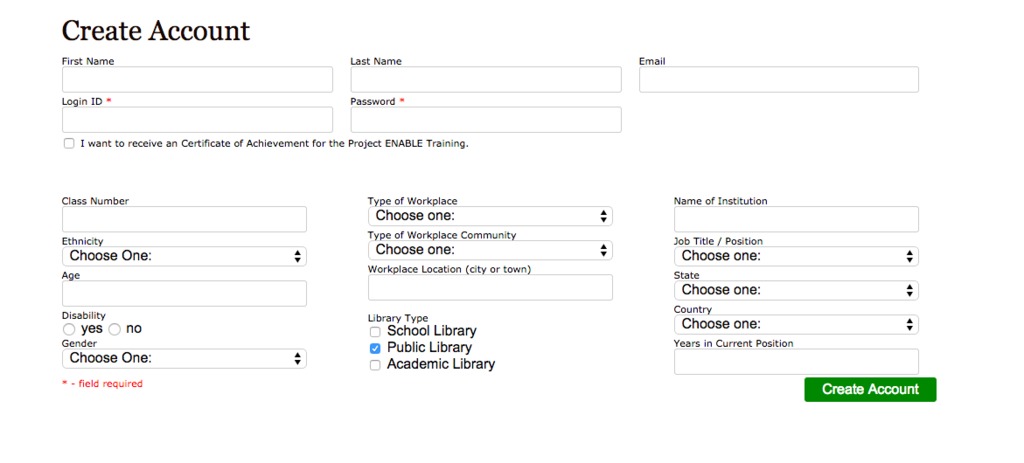
Task: Open the Type of Workplace dropdown
Action: pyautogui.click(x=490, y=216)
